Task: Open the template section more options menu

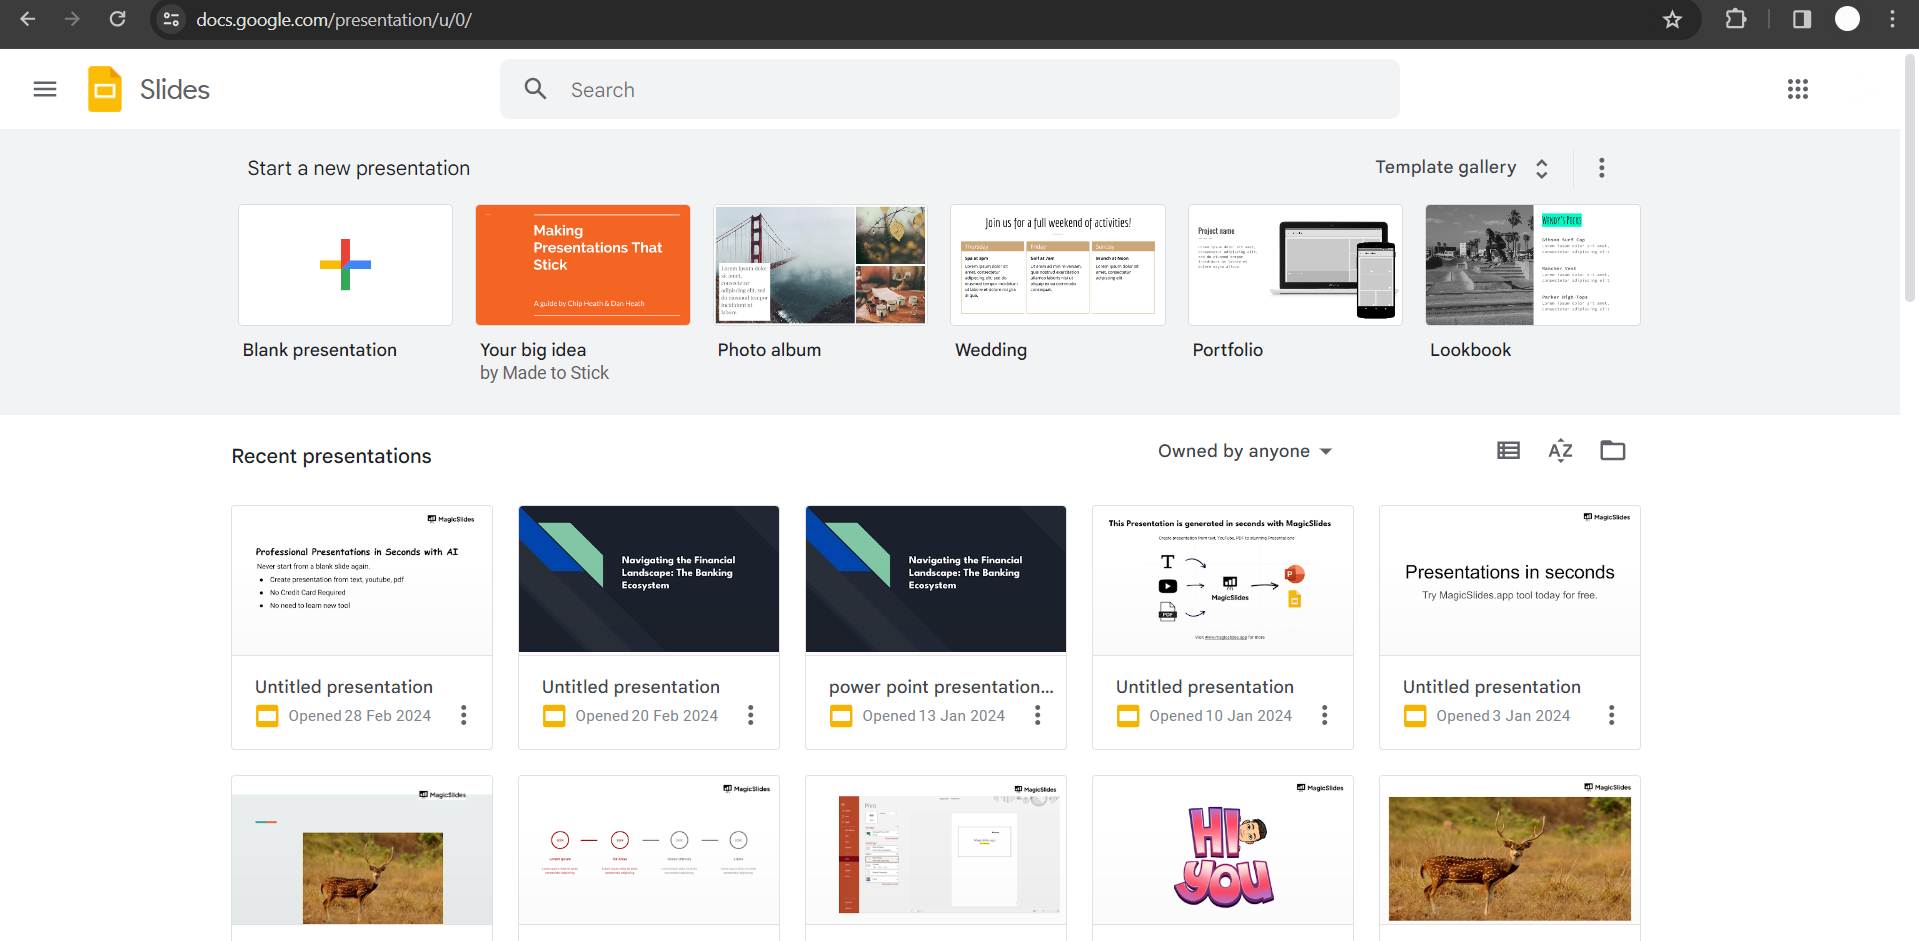Action: [x=1602, y=168]
